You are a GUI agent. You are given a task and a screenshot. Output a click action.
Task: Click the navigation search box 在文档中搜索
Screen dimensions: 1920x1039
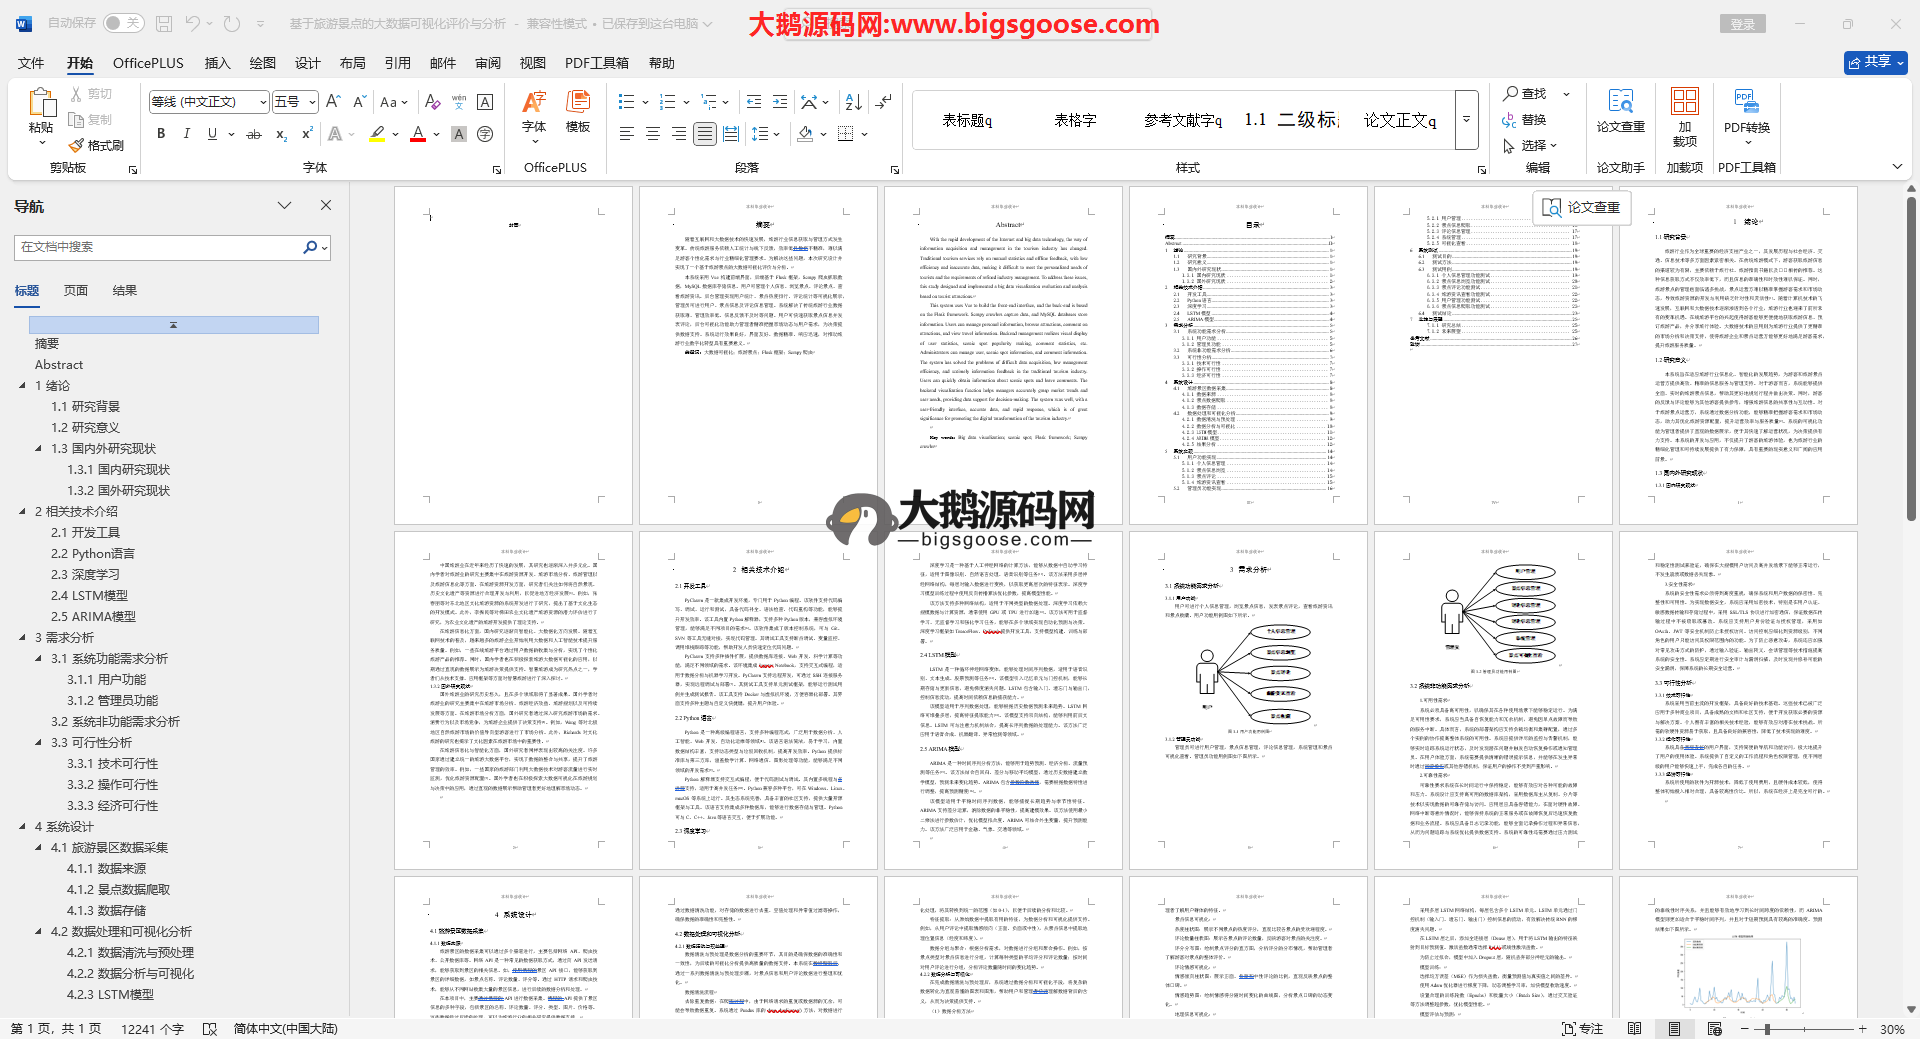click(160, 247)
